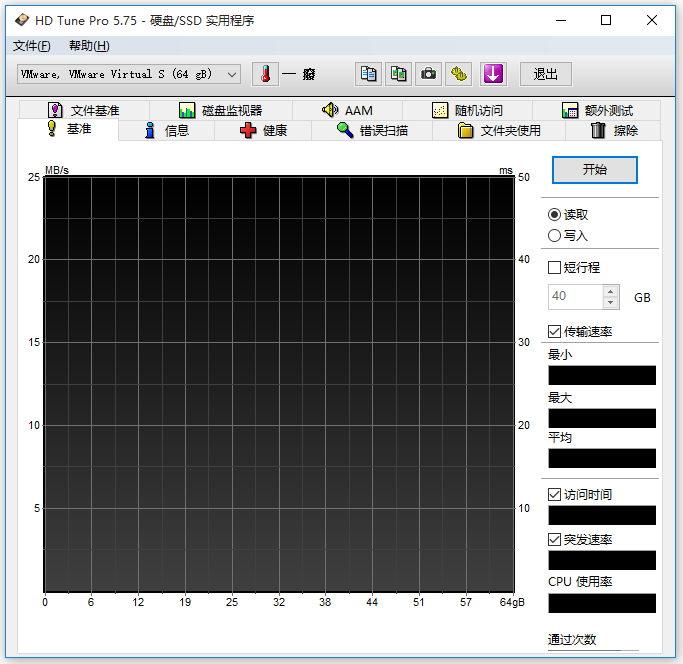Image resolution: width=683 pixels, height=664 pixels.
Task: Decrease short stroke value with down arrow
Action: [x=611, y=303]
